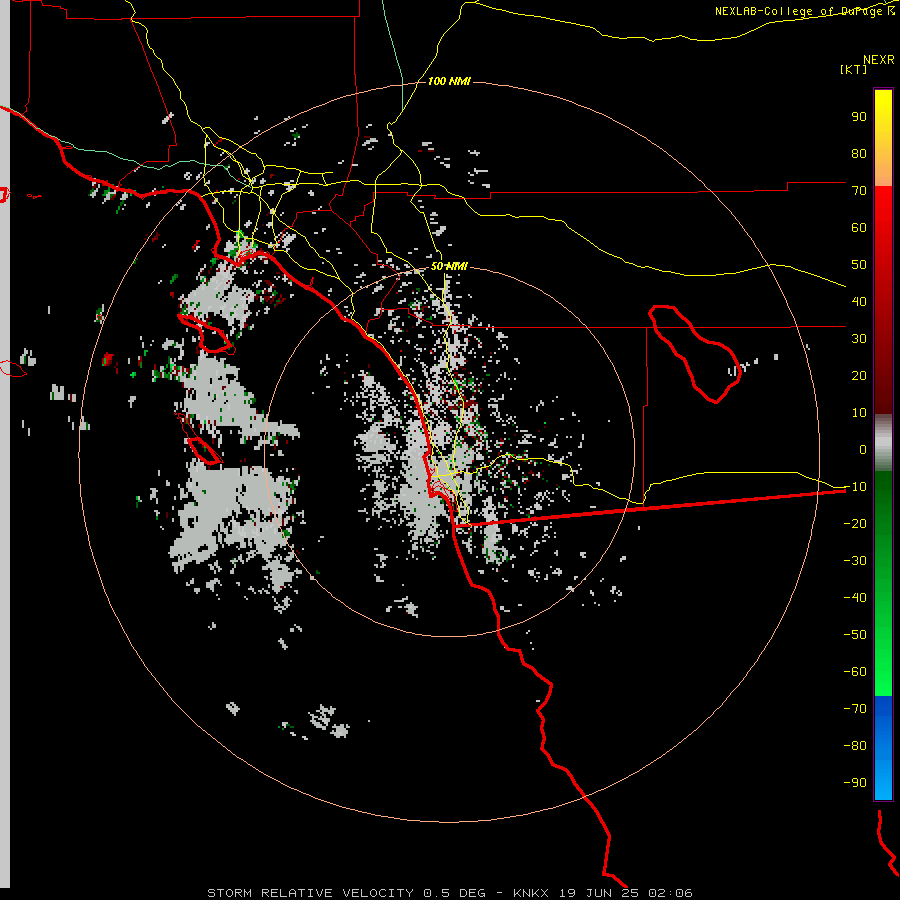This screenshot has height=900, width=900.
Task: Click the 40 value on velocity scale
Action: tap(859, 301)
